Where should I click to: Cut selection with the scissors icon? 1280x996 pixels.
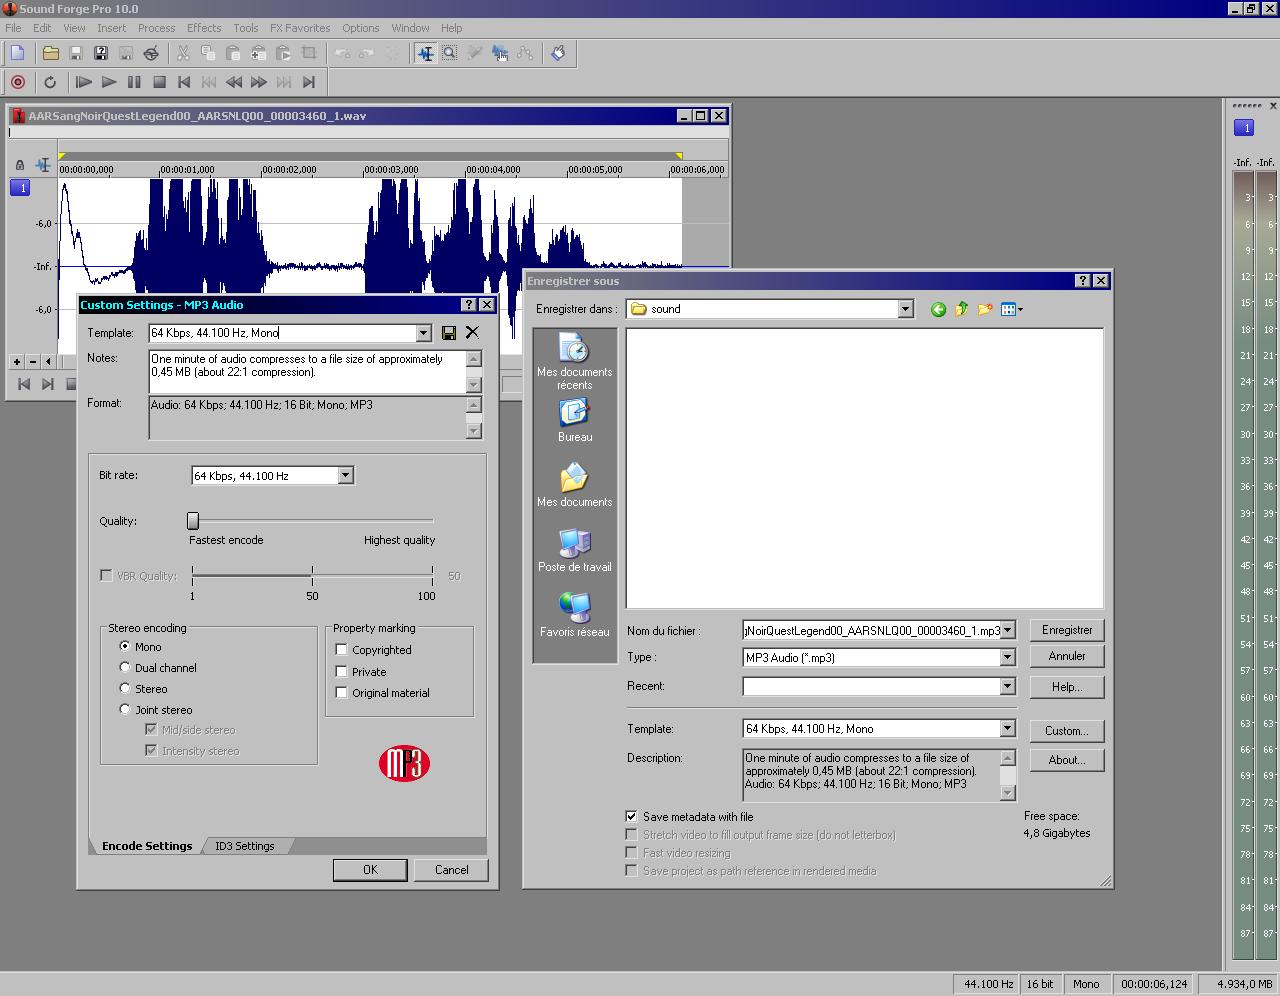(183, 53)
